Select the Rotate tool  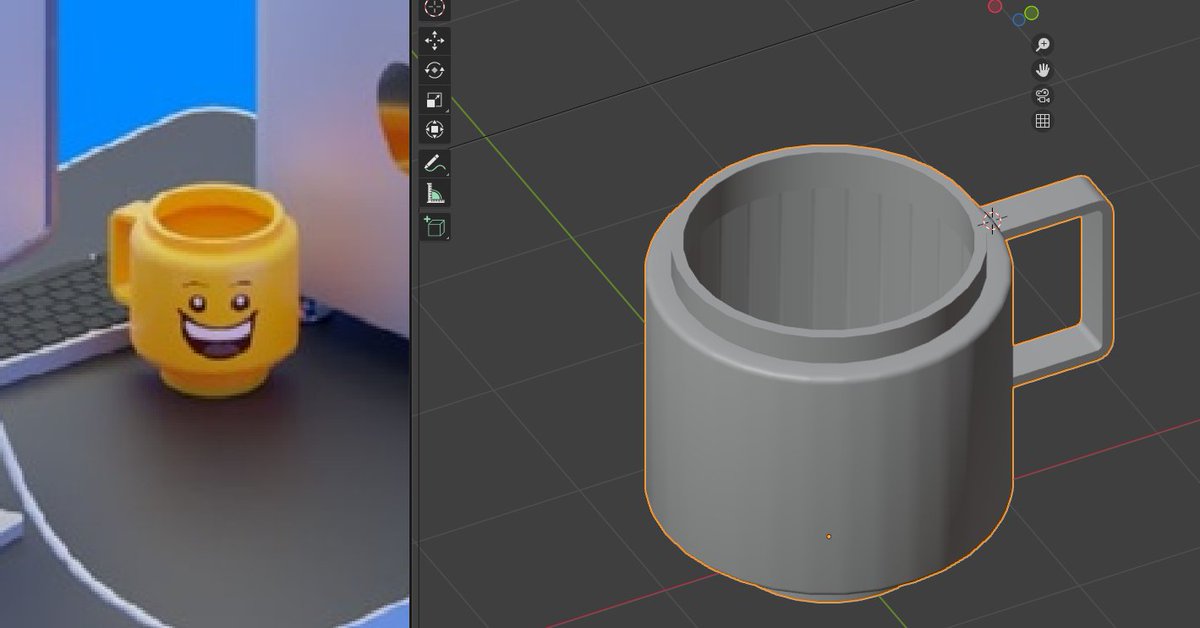pos(434,70)
